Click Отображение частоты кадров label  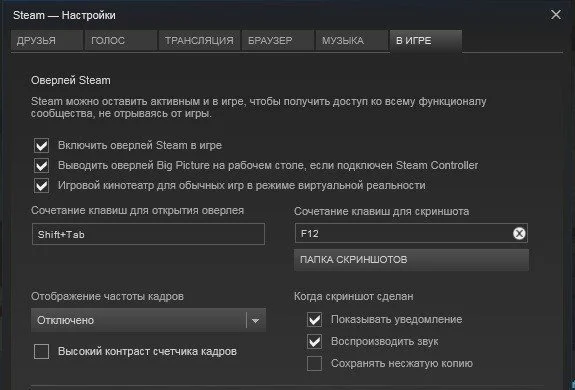[x=107, y=296]
